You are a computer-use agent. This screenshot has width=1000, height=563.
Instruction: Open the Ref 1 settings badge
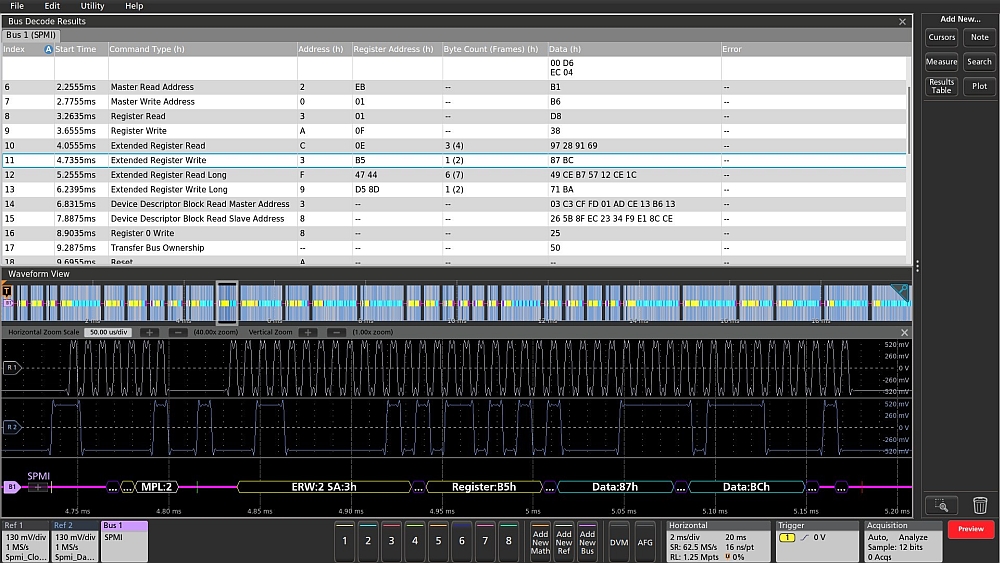[x=24, y=540]
